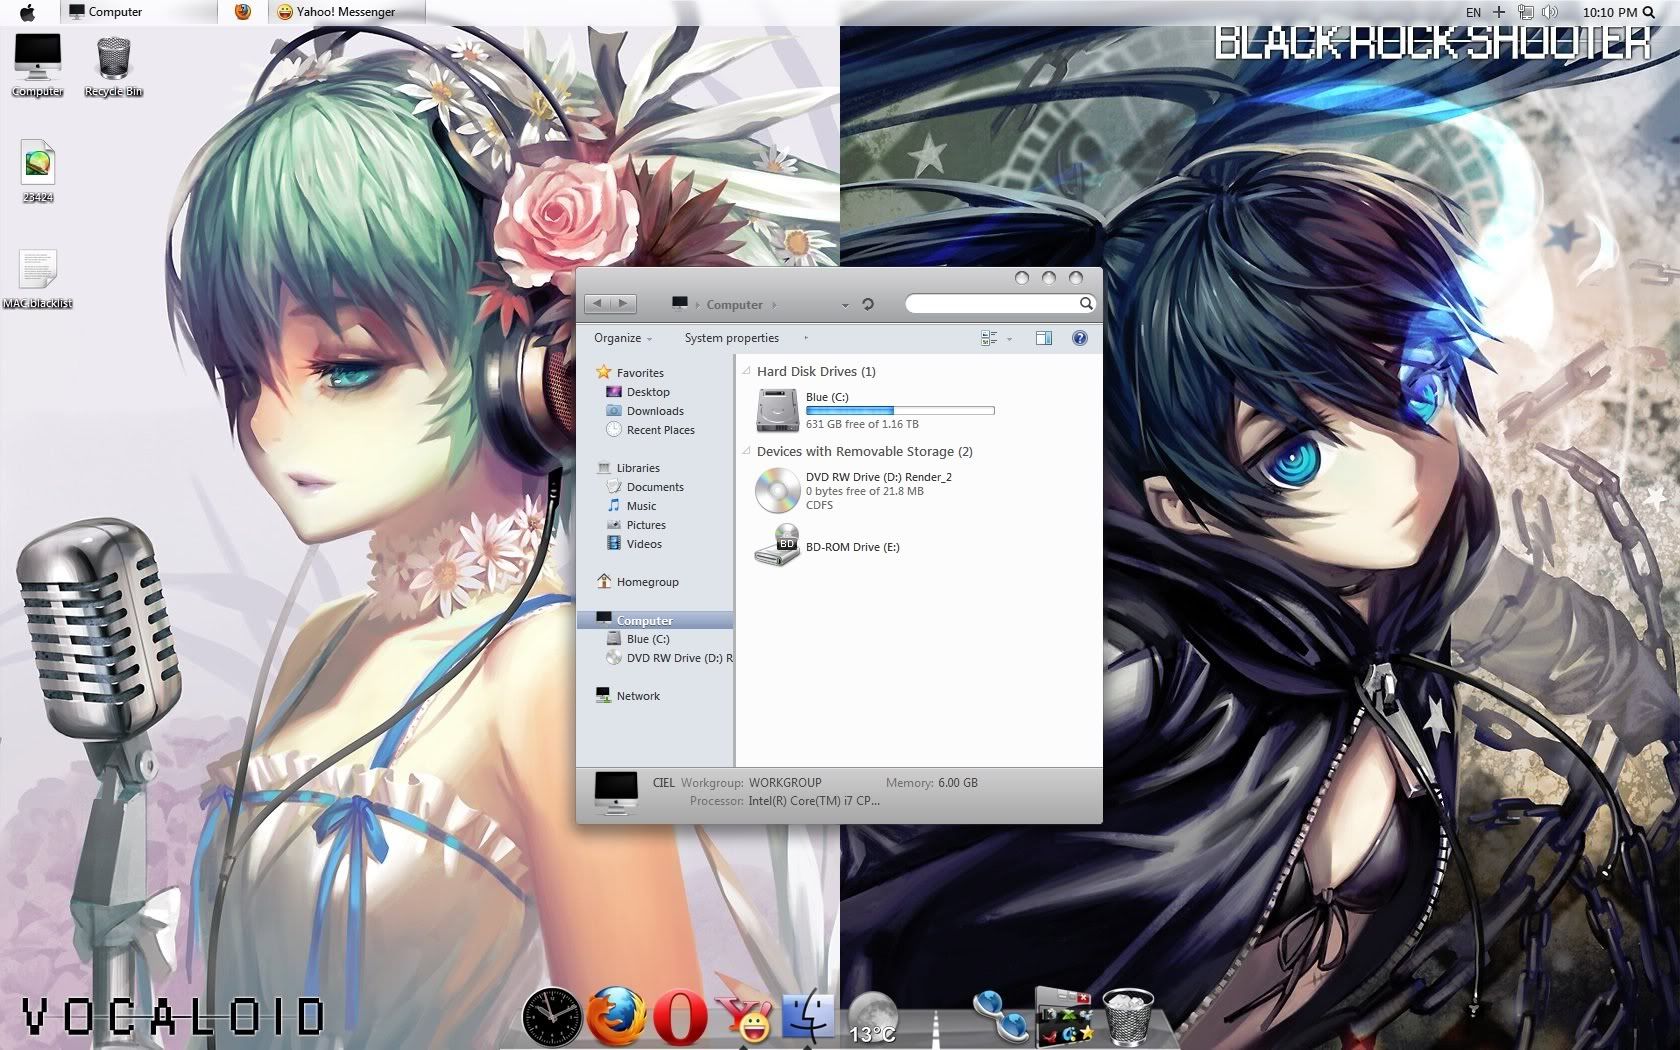The height and width of the screenshot is (1050, 1680).
Task: Open Recent Places in Favorites
Action: (650, 430)
